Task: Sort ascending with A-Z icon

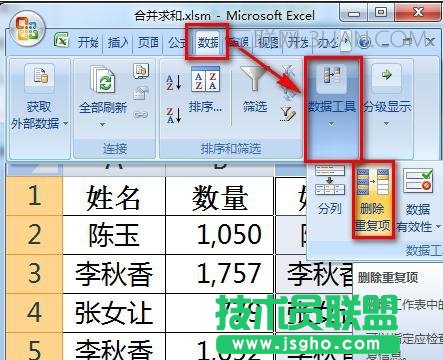Action: [174, 82]
